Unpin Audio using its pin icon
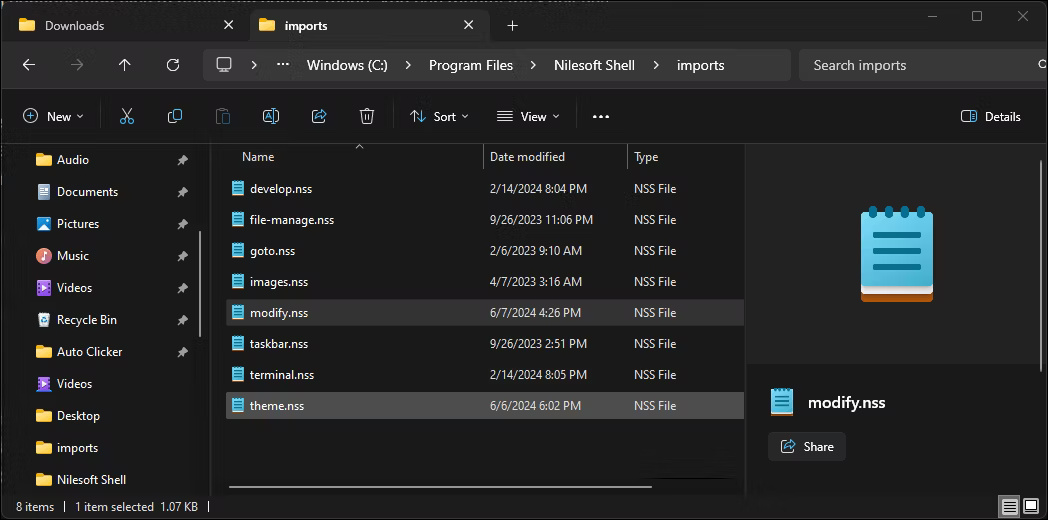 (x=182, y=160)
